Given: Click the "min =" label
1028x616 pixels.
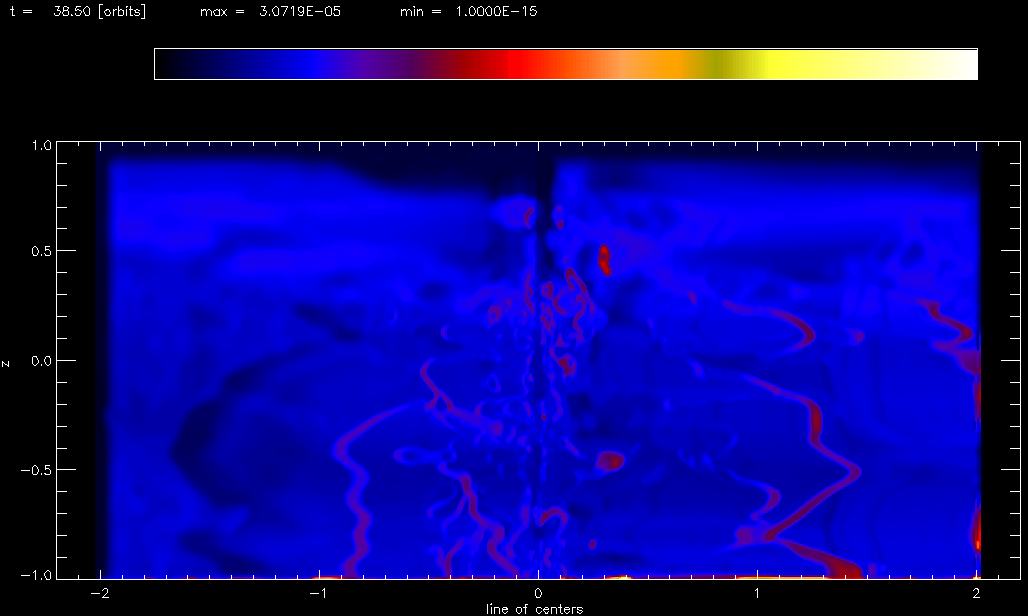Looking at the screenshot, I should (x=421, y=11).
